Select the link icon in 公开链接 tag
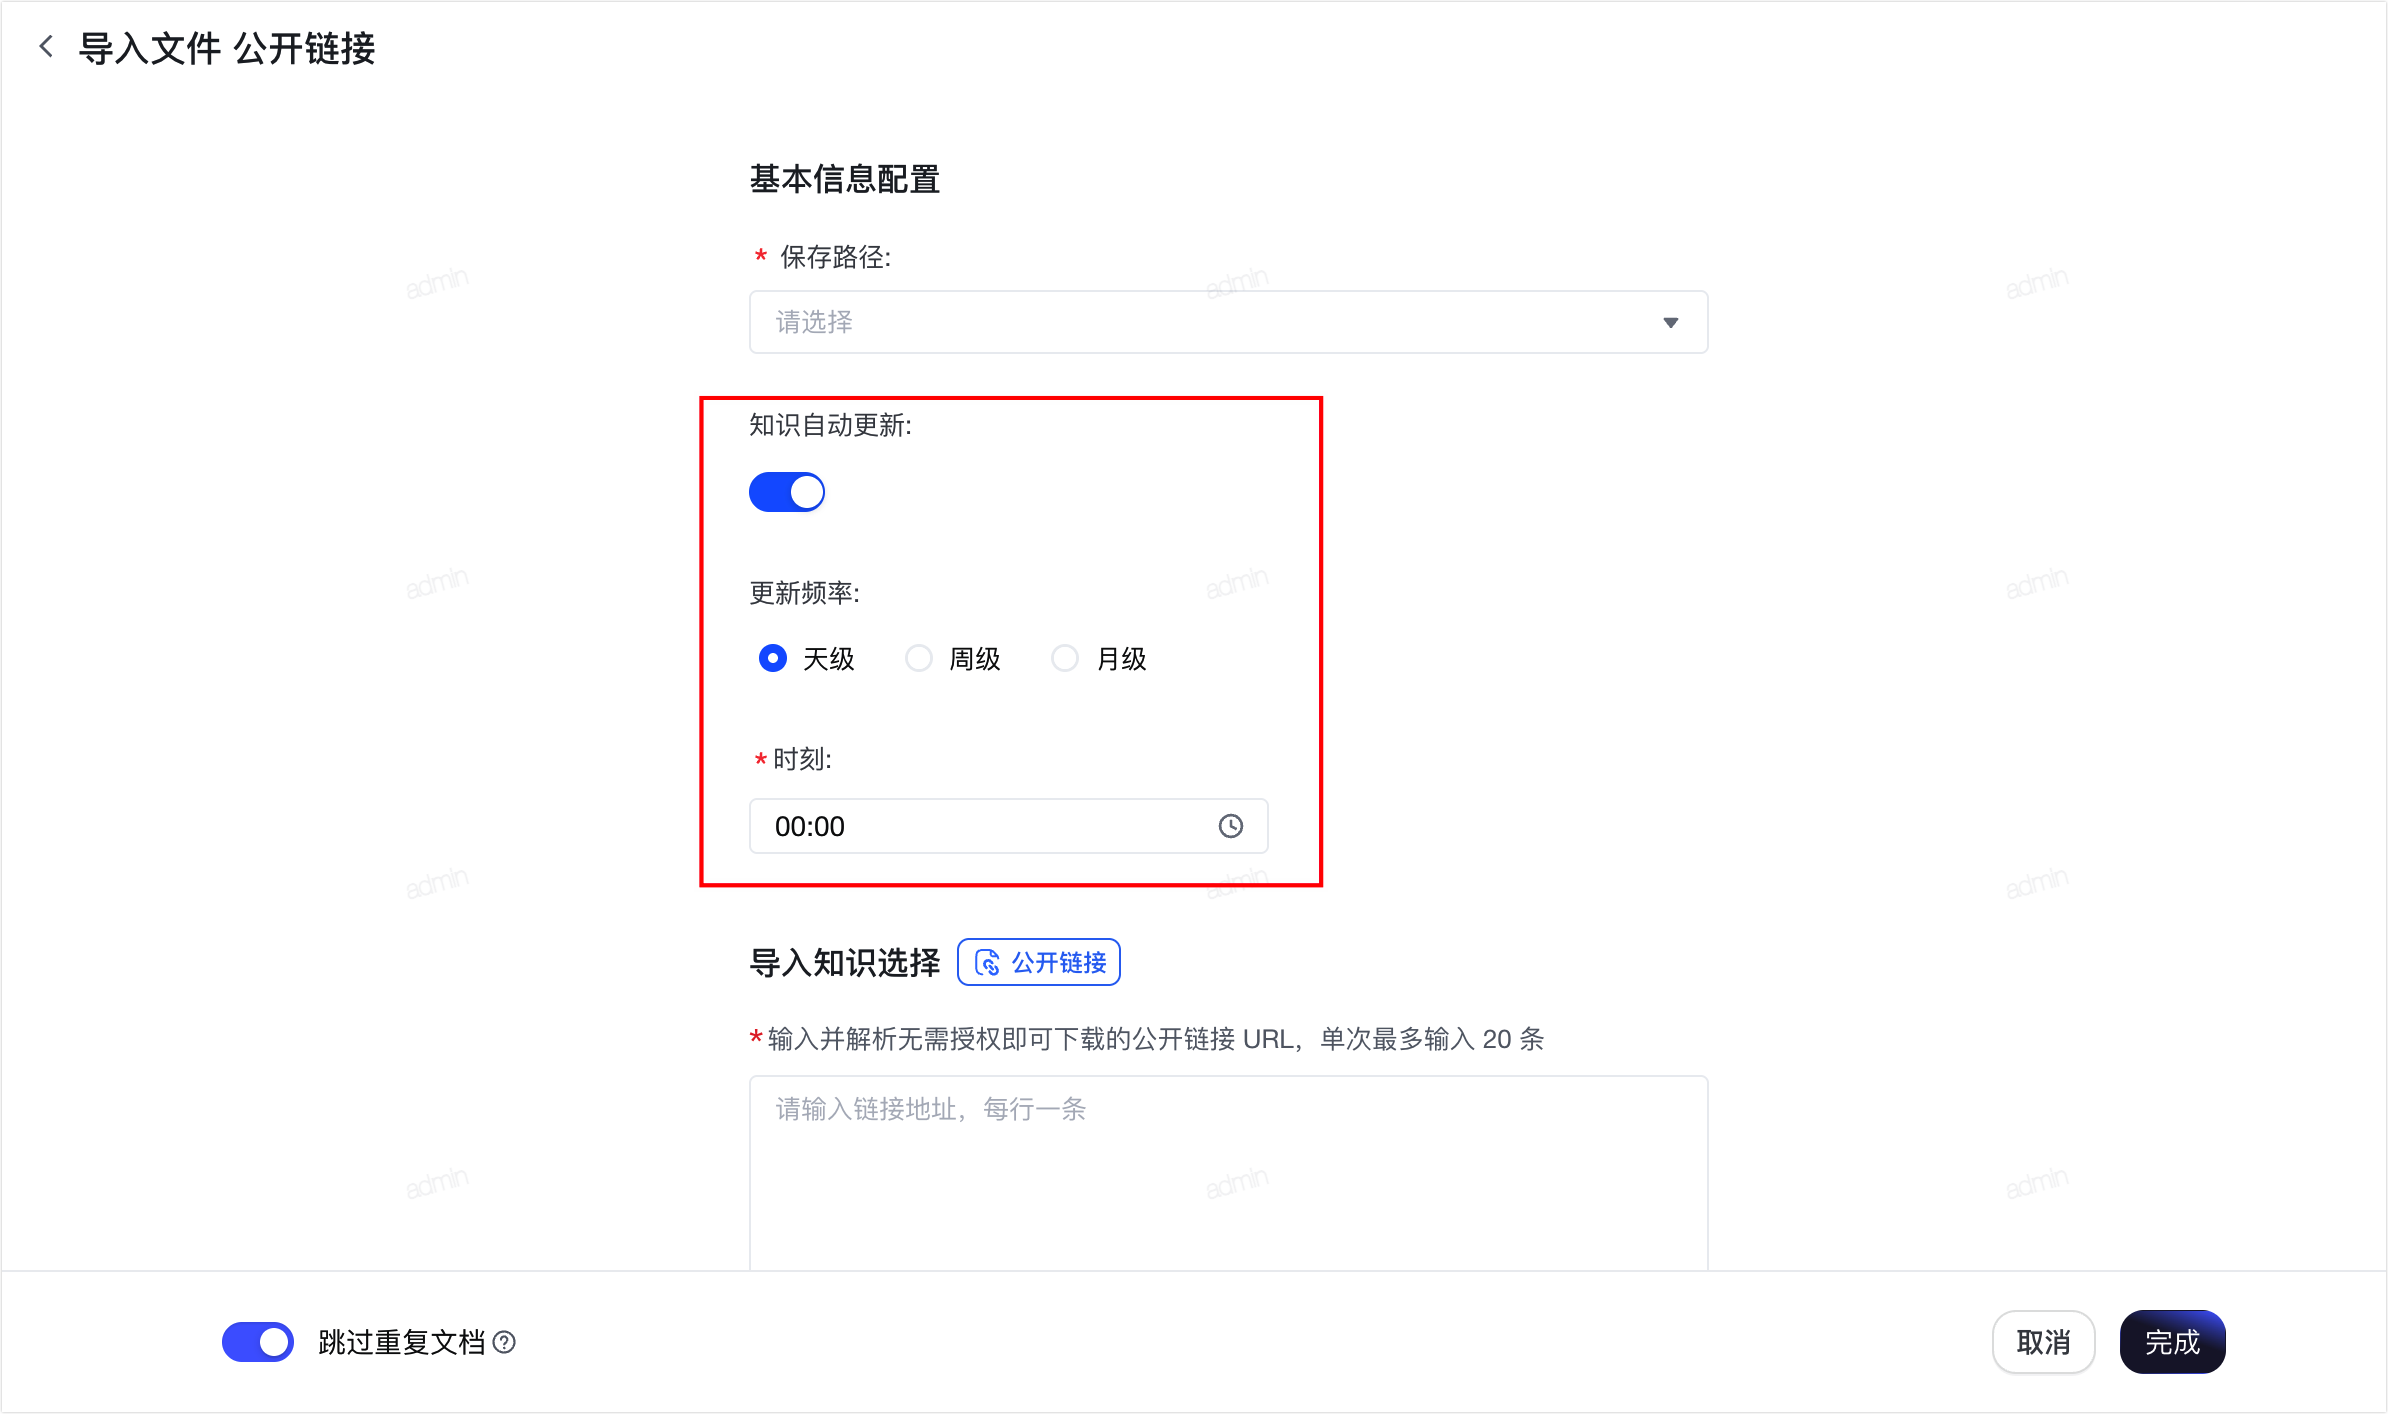The image size is (2388, 1414). coord(987,962)
